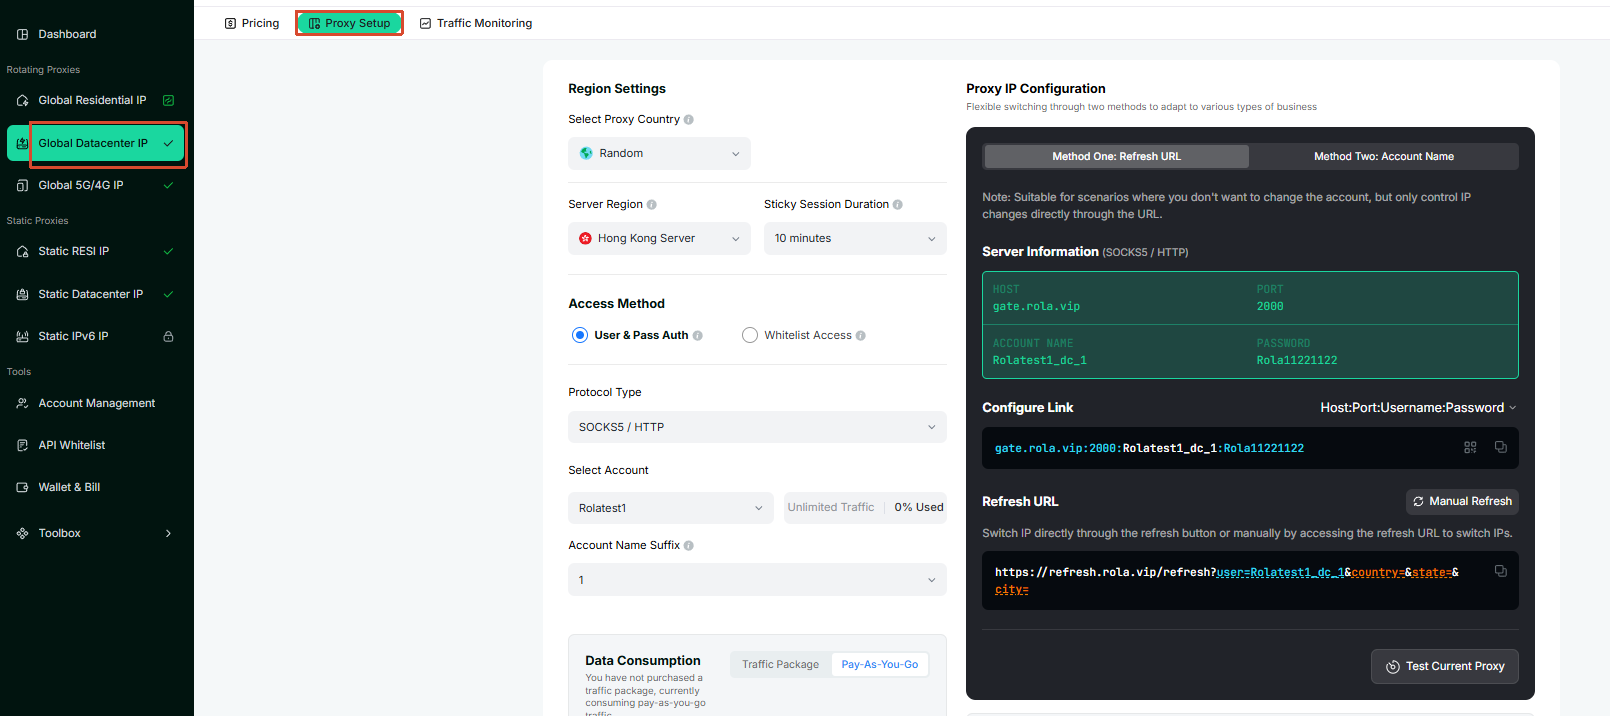Click the Static Datacenter IP icon
The image size is (1610, 716).
point(22,294)
